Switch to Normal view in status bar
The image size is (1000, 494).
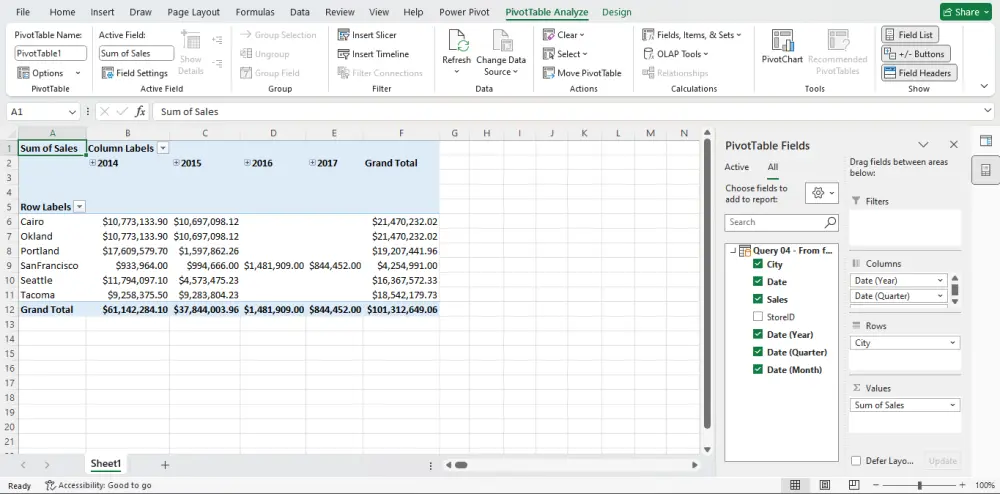tap(795, 485)
